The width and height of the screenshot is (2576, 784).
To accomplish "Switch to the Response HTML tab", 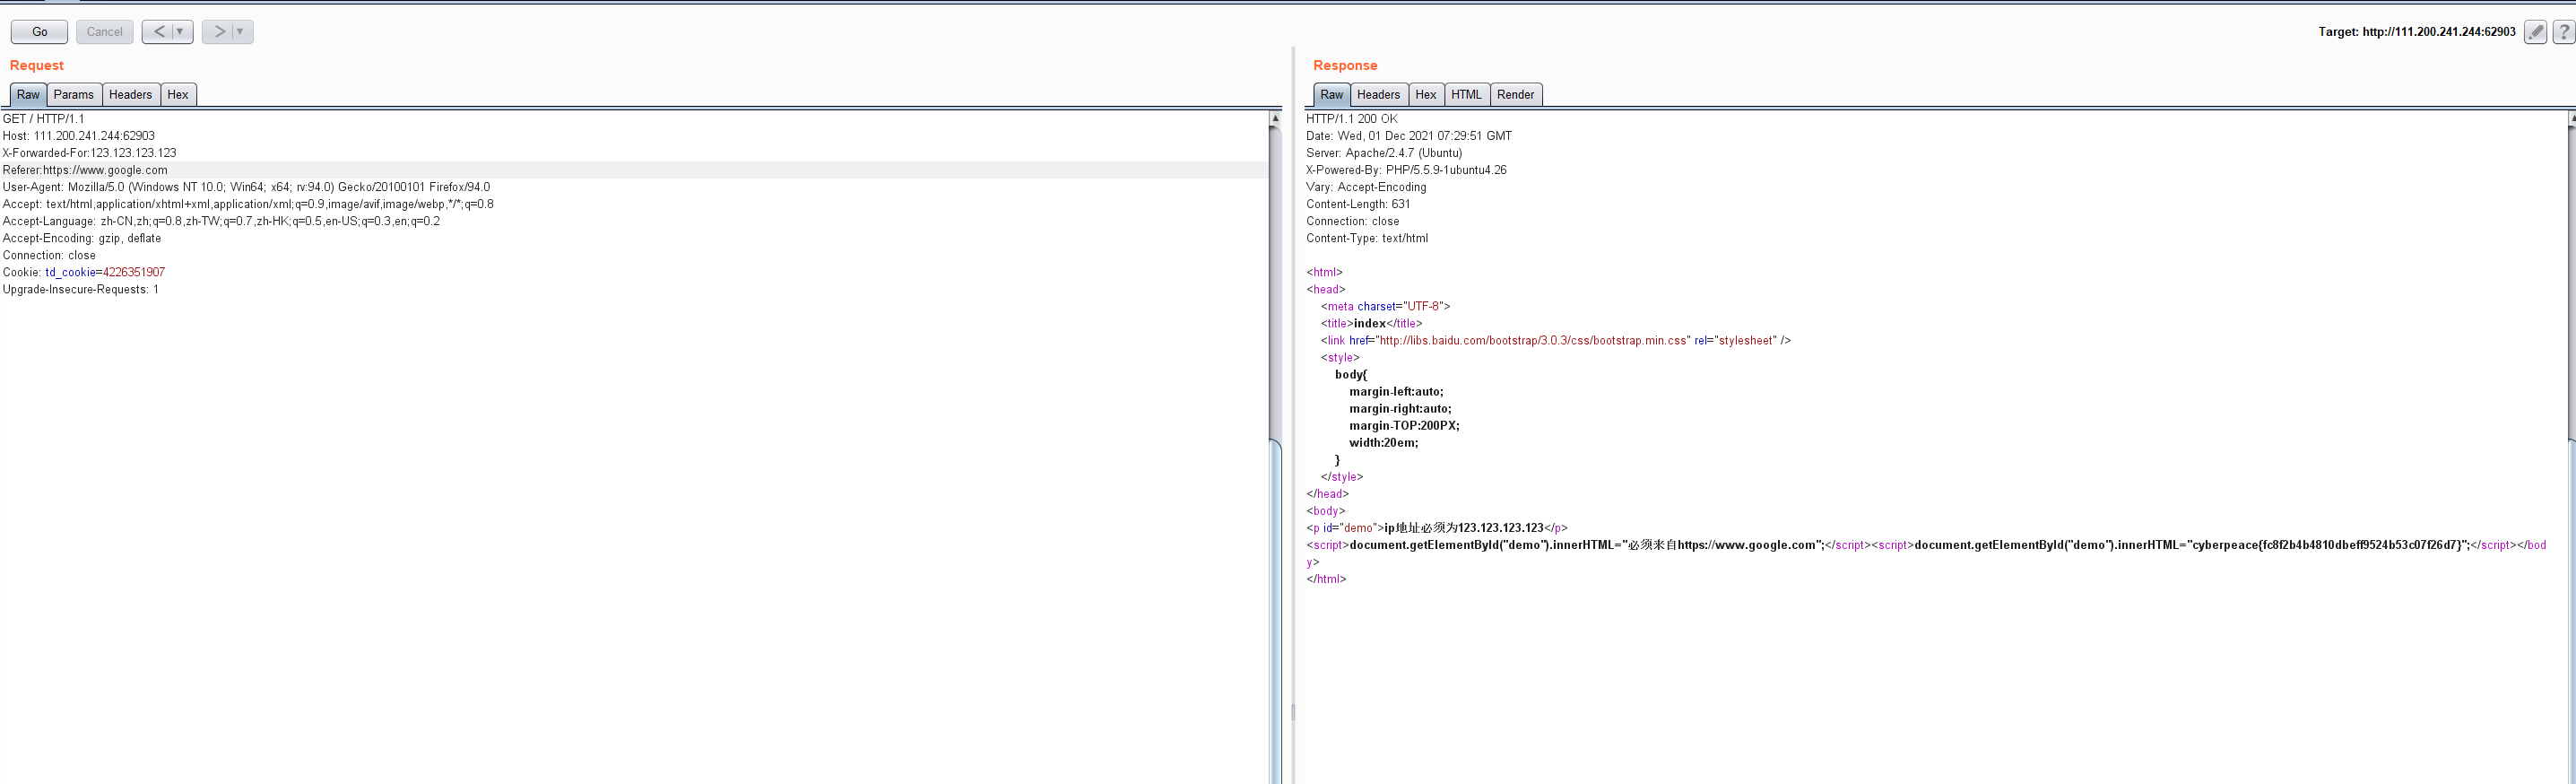I will coord(1467,95).
